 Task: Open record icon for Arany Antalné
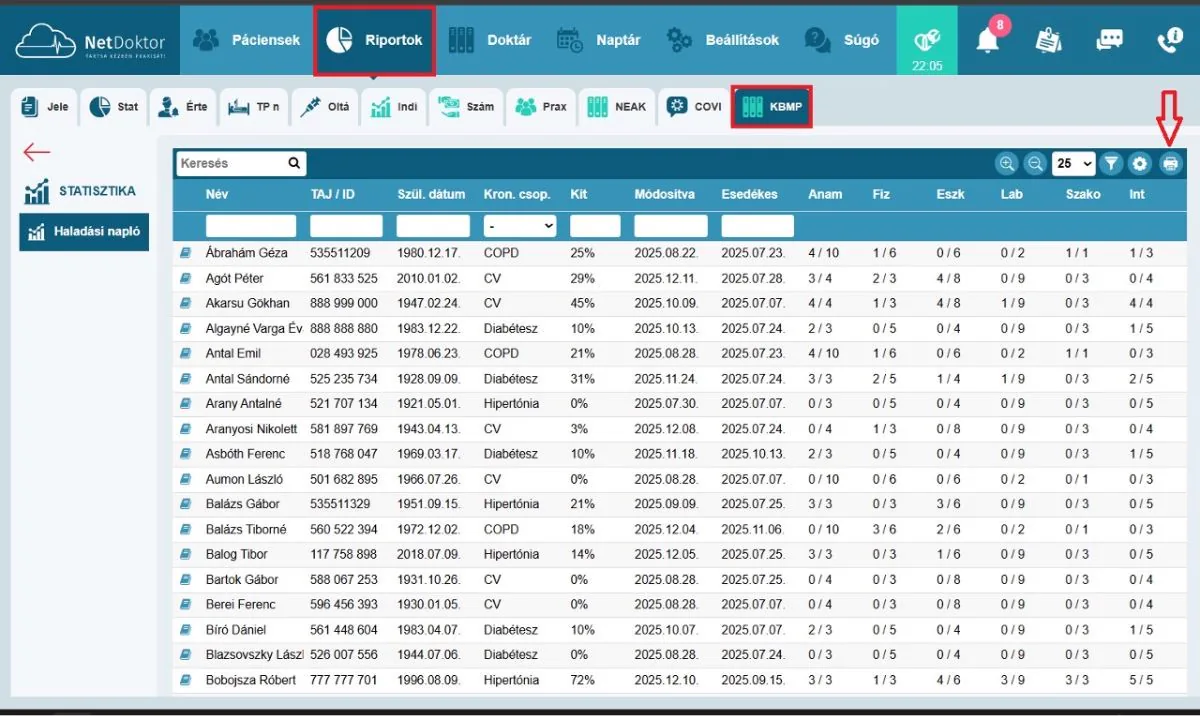tap(185, 403)
